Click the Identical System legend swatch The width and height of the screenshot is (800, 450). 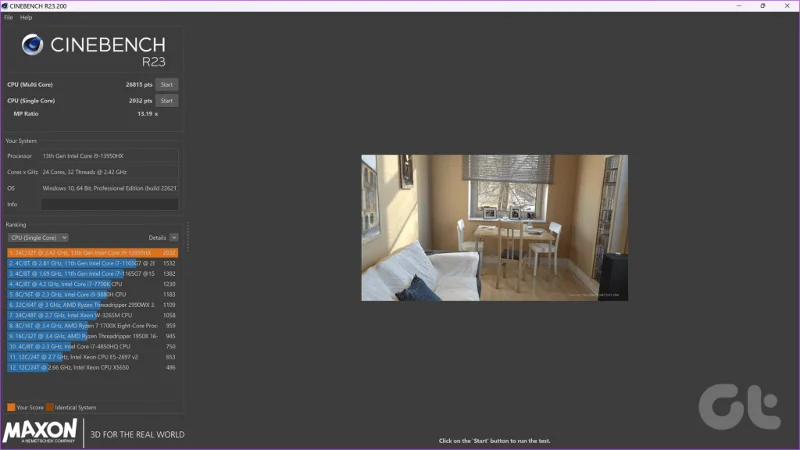click(x=49, y=407)
